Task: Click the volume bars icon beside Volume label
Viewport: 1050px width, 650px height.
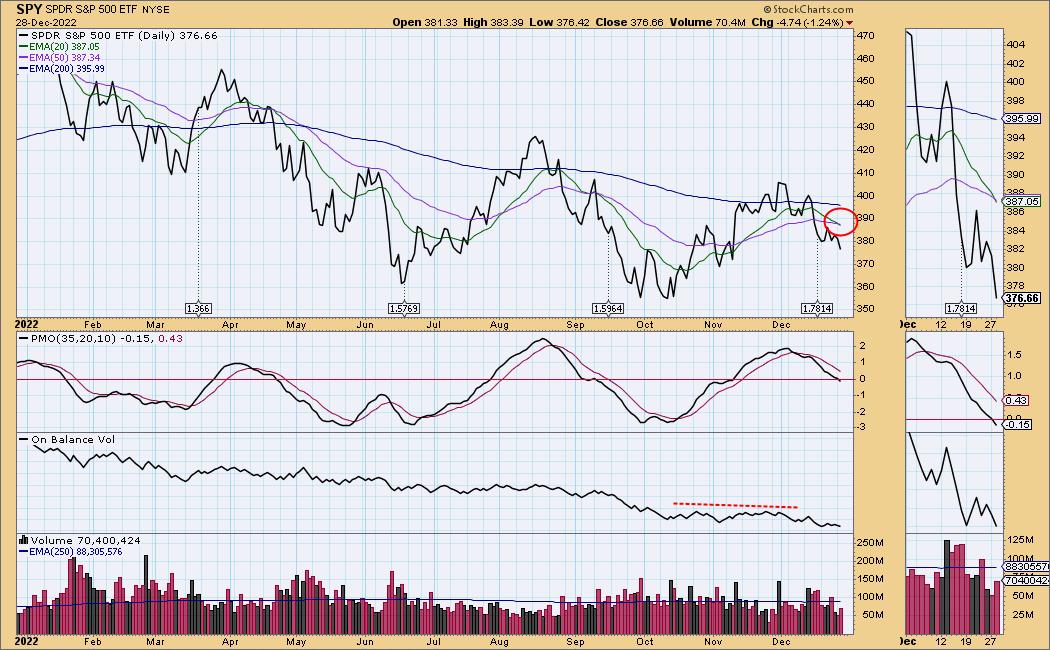Action: 23,540
